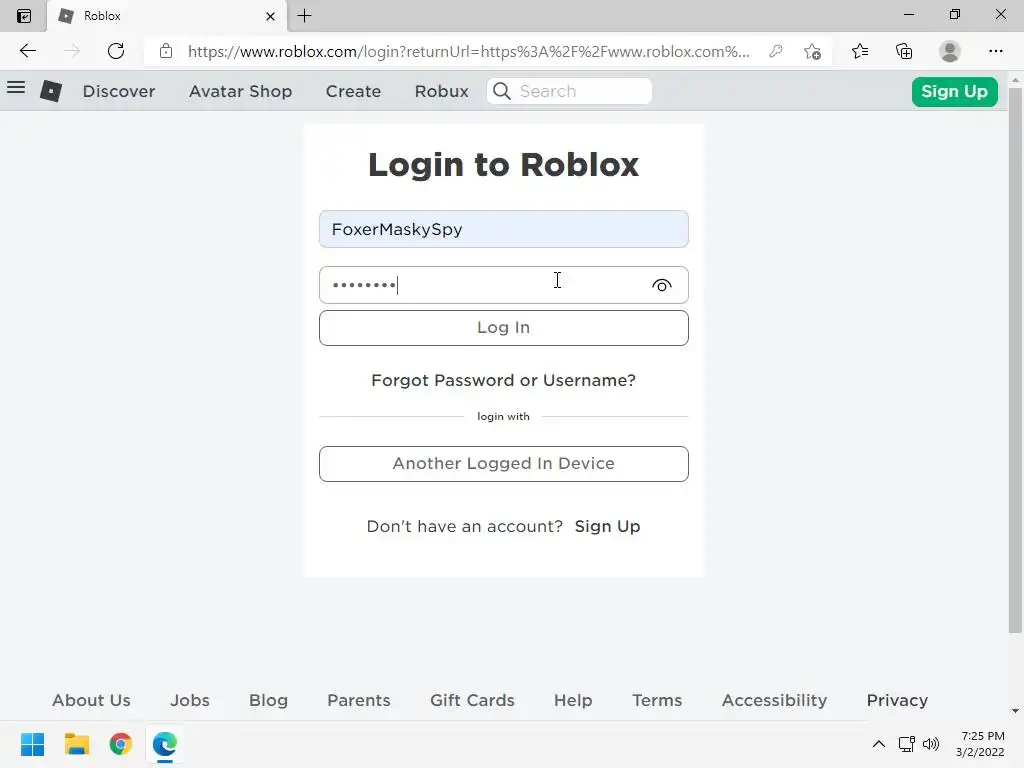
Task: Go to the Create page
Action: pos(353,91)
